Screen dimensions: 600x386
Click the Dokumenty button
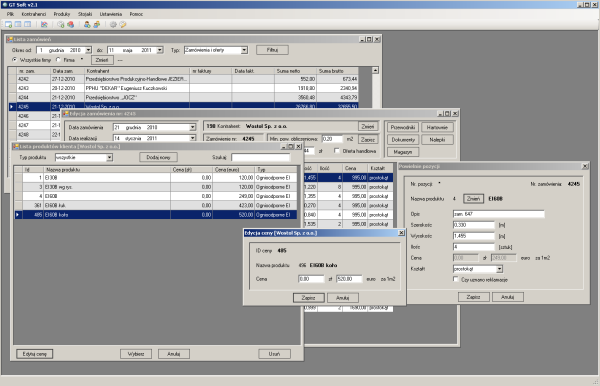403,140
